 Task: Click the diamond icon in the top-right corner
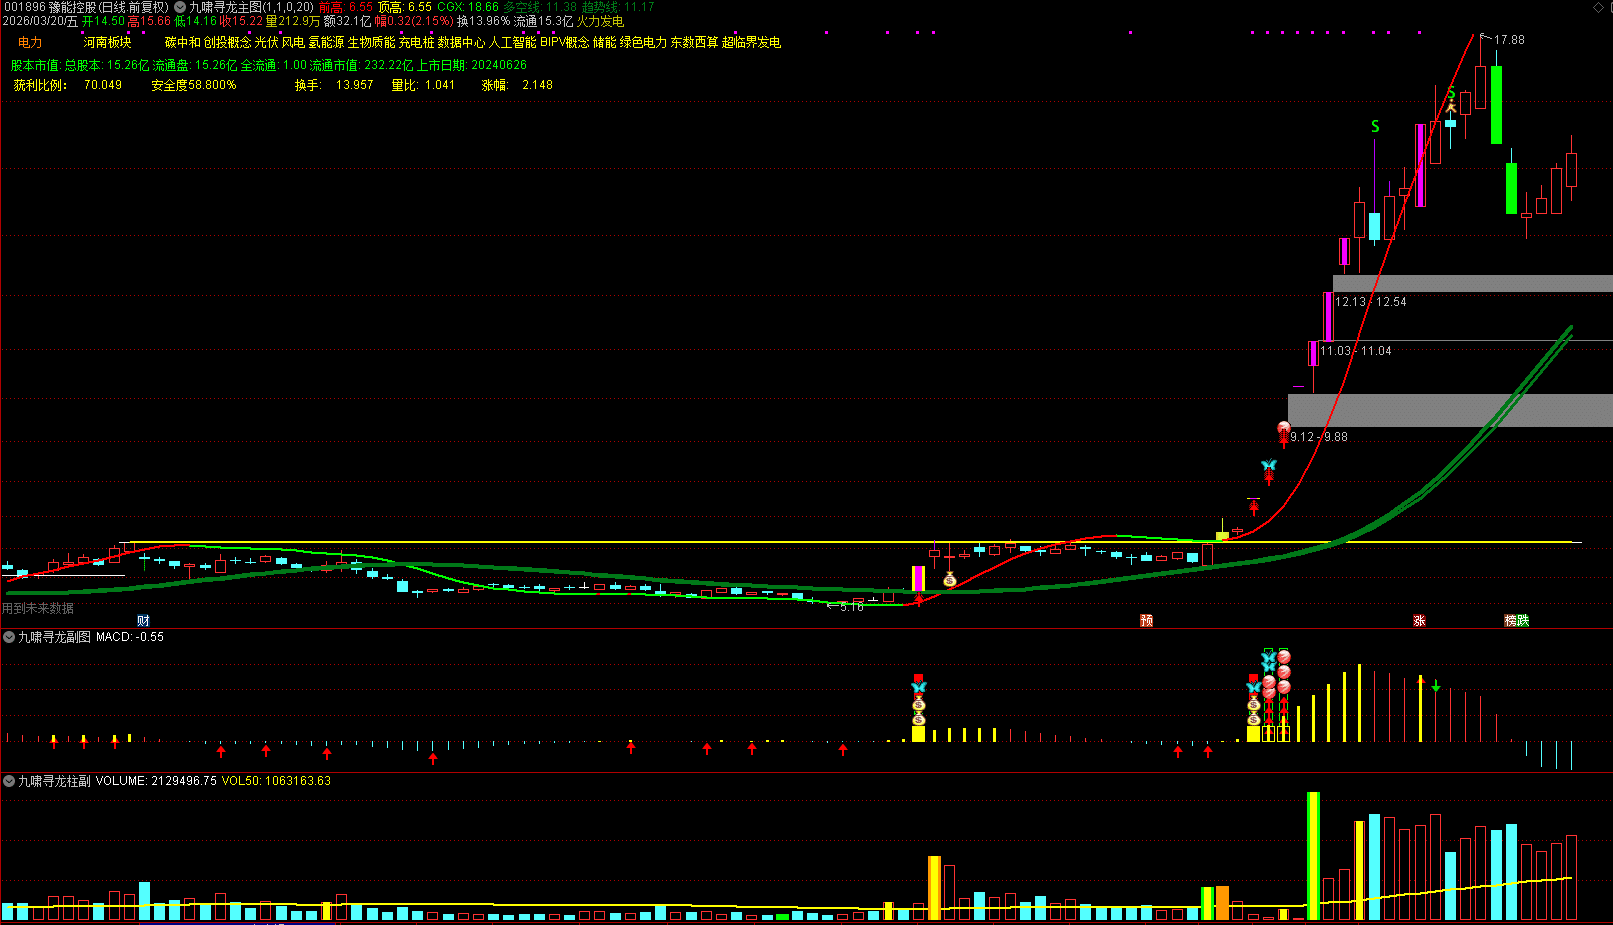click(x=1598, y=8)
